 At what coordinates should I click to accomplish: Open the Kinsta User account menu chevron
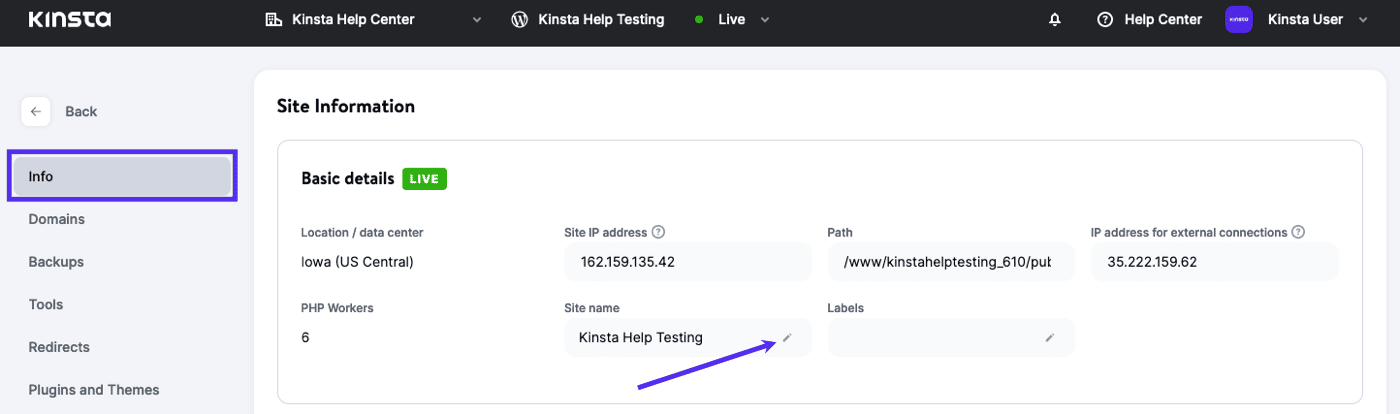[x=1364, y=19]
